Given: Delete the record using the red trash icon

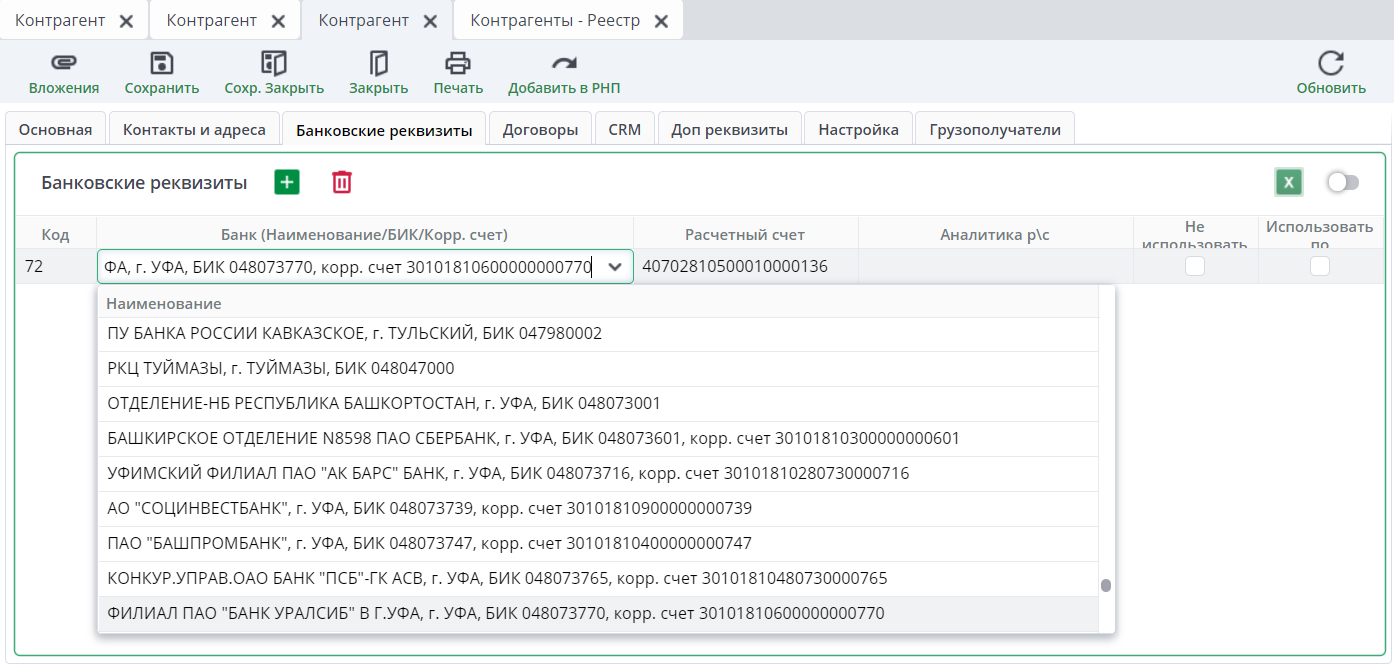Looking at the screenshot, I should point(342,182).
